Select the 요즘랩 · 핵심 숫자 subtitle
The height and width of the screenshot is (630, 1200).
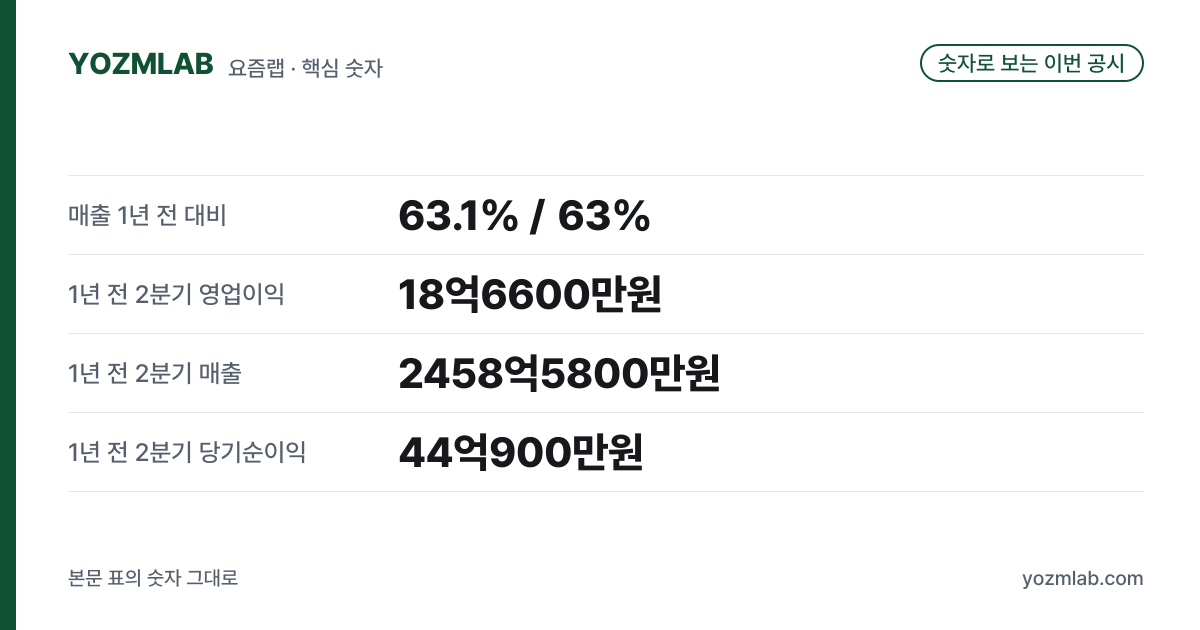[x=305, y=68]
